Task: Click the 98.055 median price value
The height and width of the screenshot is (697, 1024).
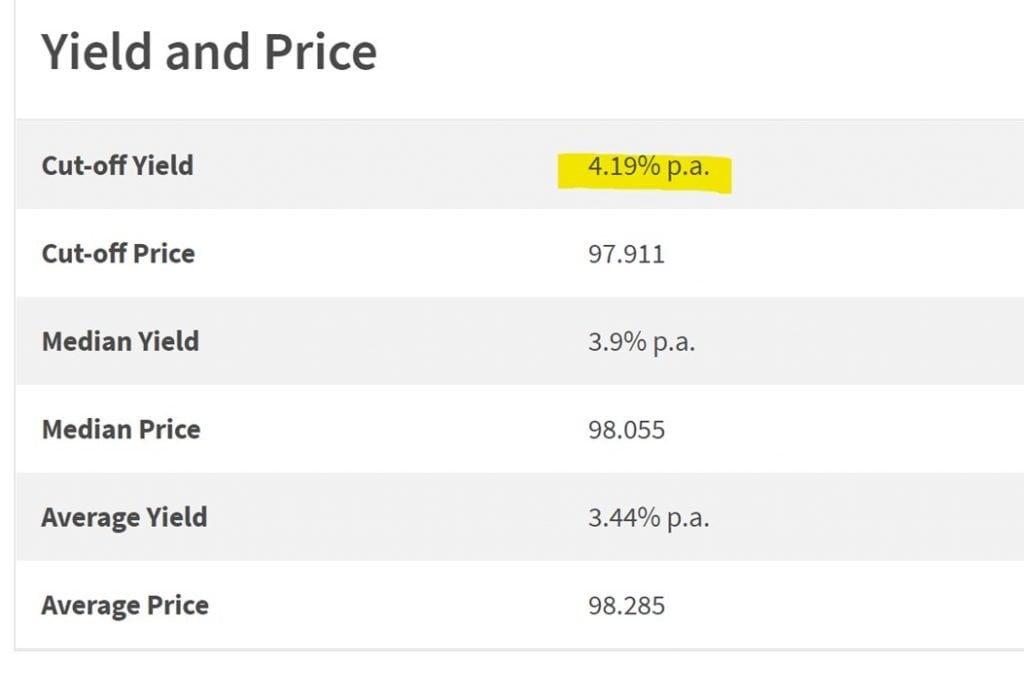Action: pos(626,430)
